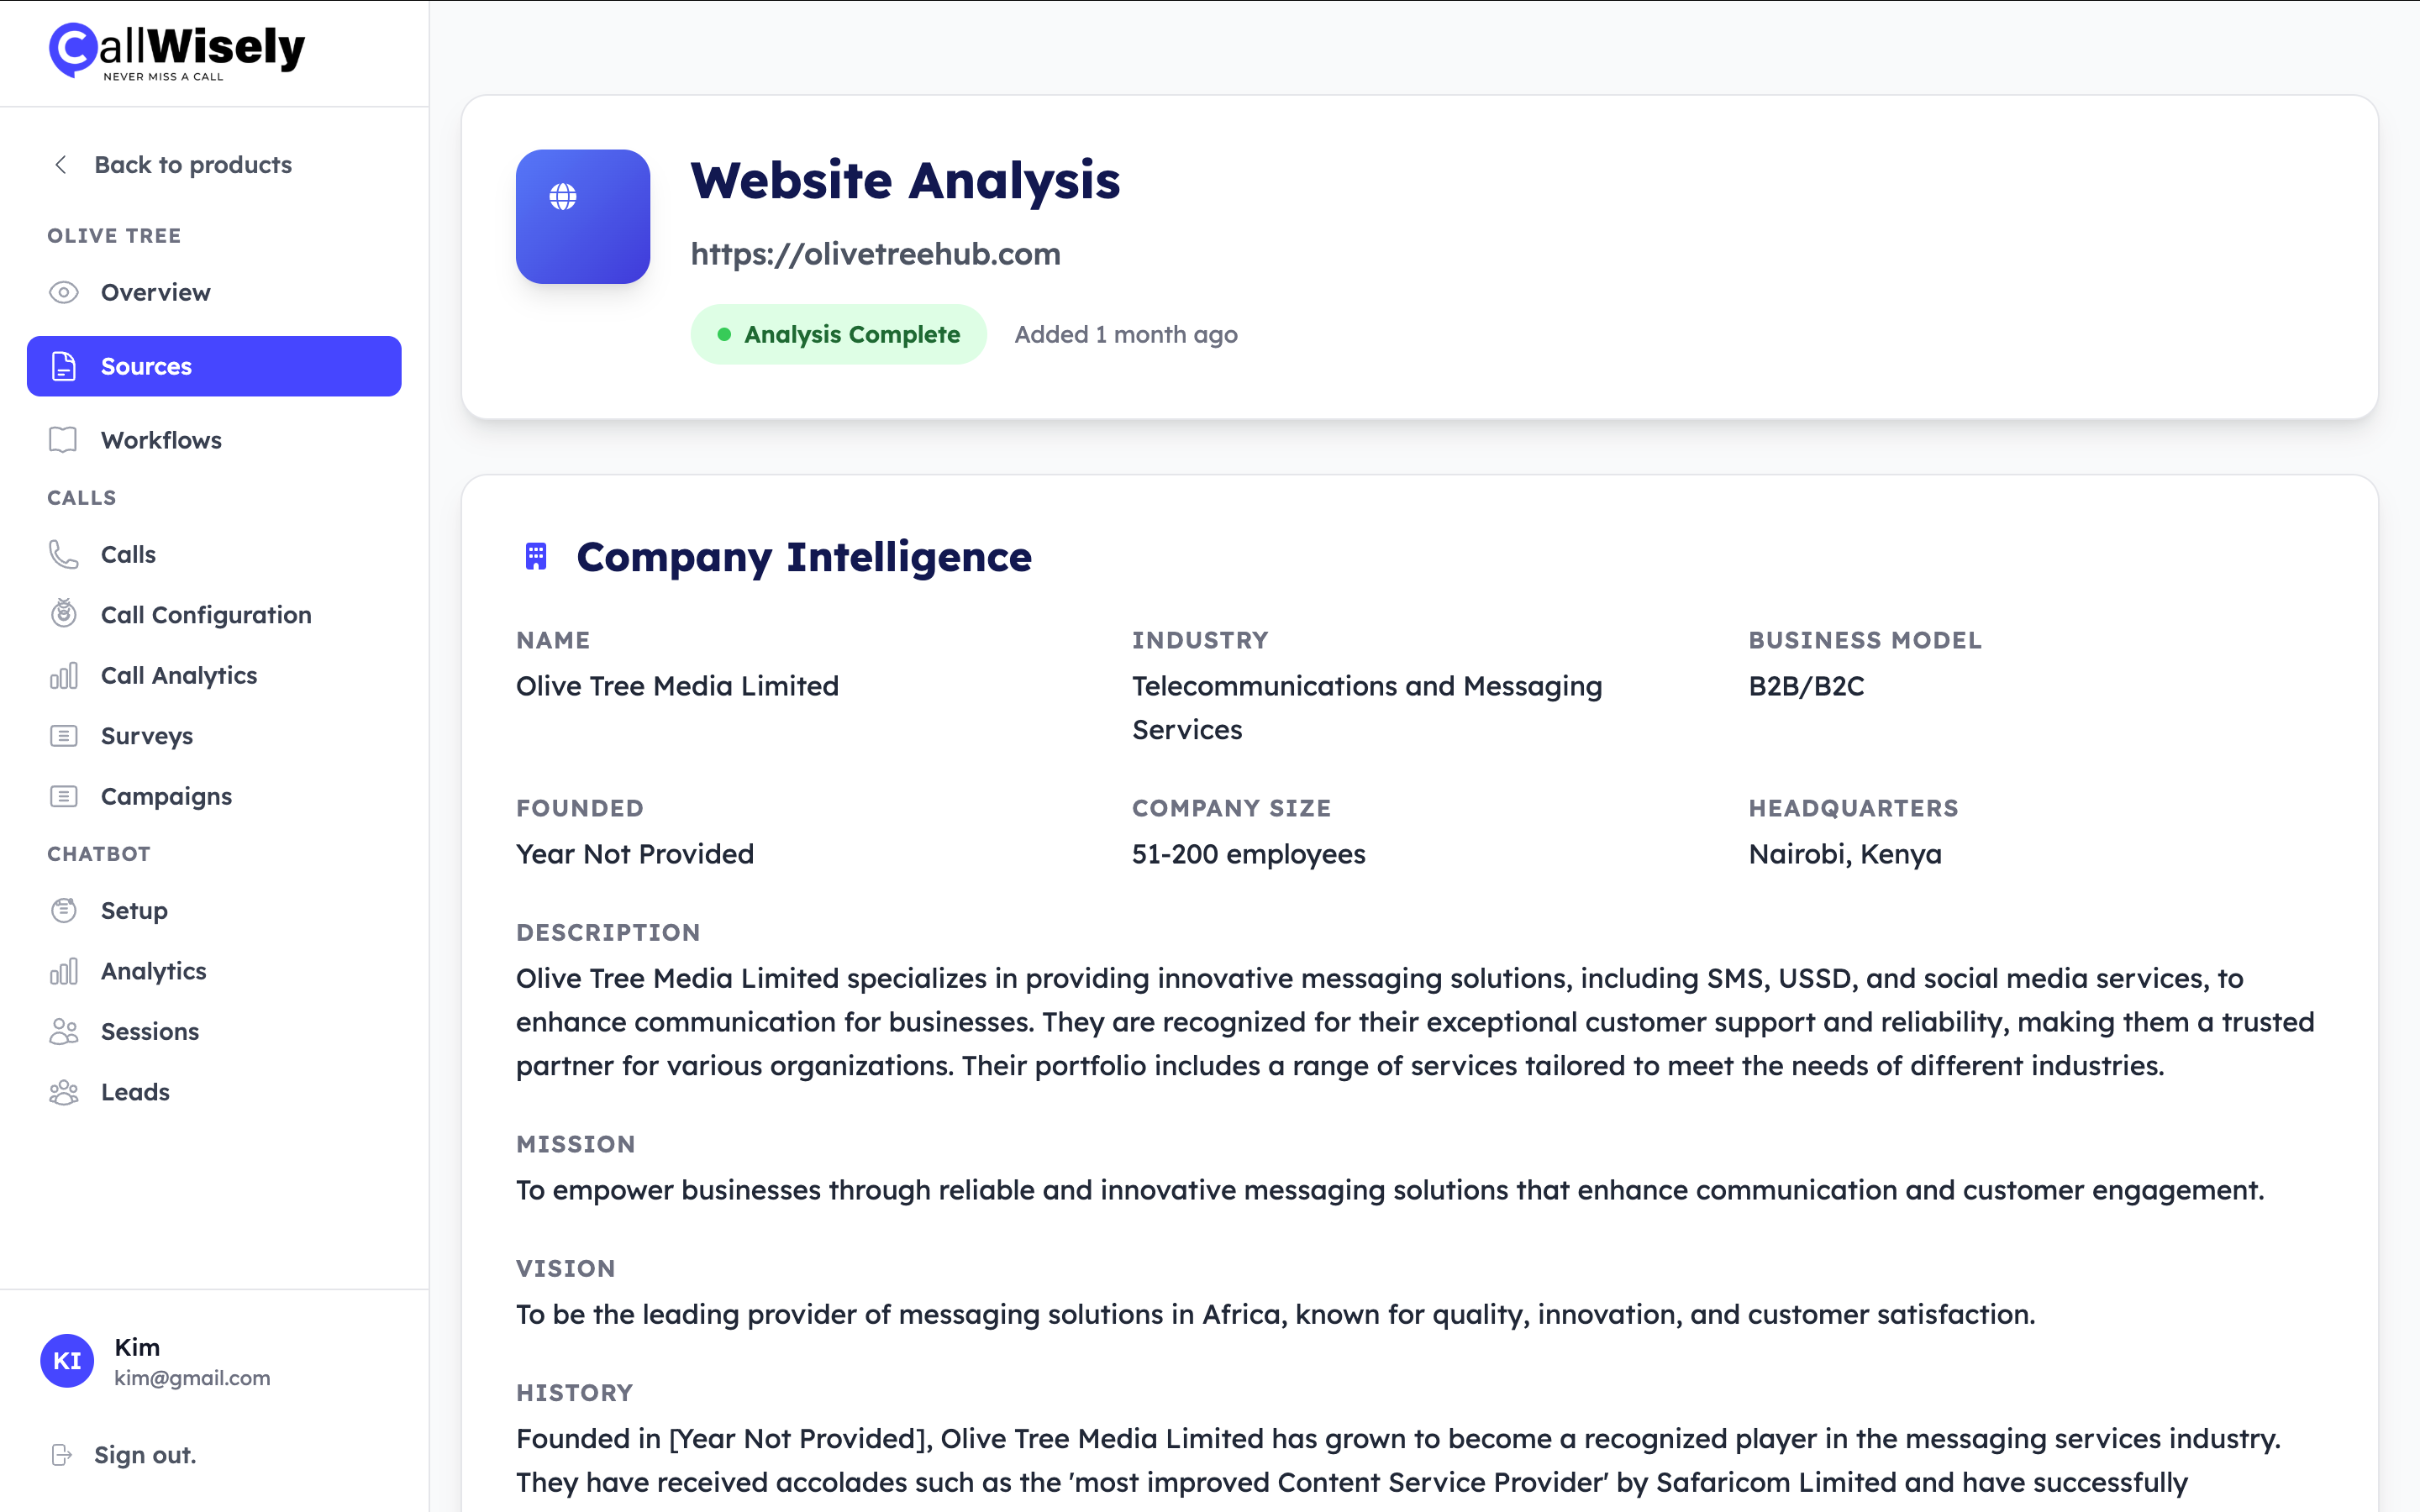Image resolution: width=2420 pixels, height=1512 pixels.
Task: Click the Workflows book icon
Action: [63, 441]
